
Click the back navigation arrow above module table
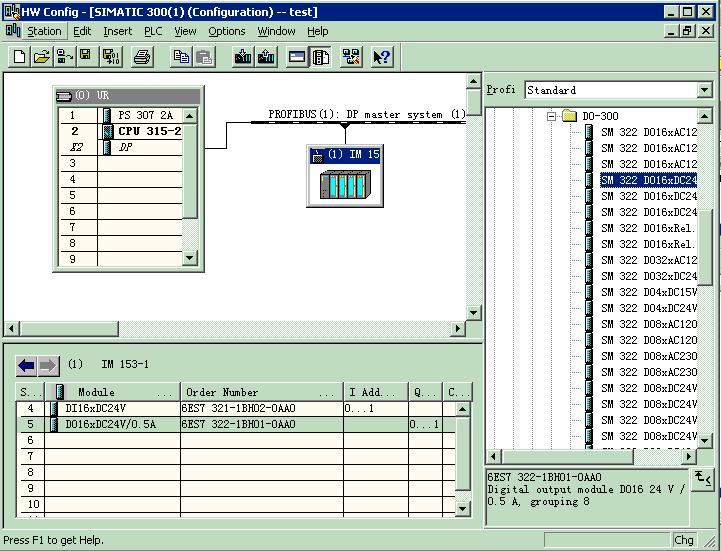(26, 365)
